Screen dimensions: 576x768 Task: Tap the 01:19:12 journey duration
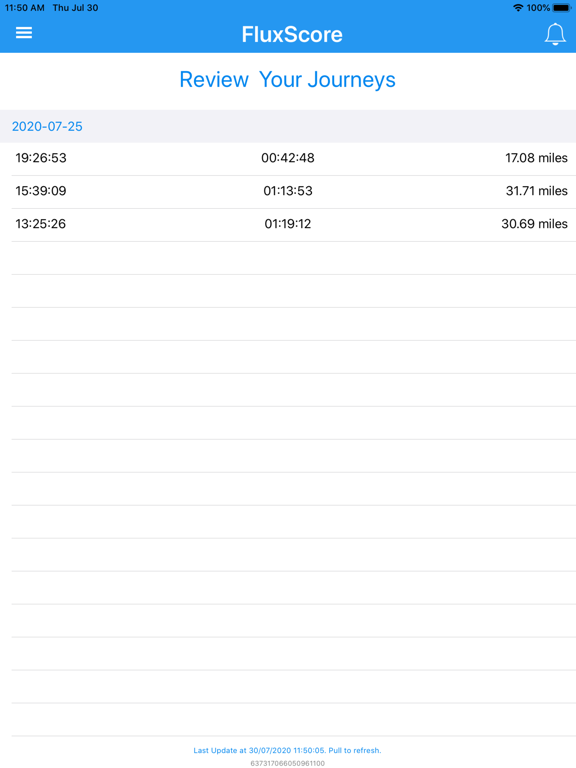point(288,224)
